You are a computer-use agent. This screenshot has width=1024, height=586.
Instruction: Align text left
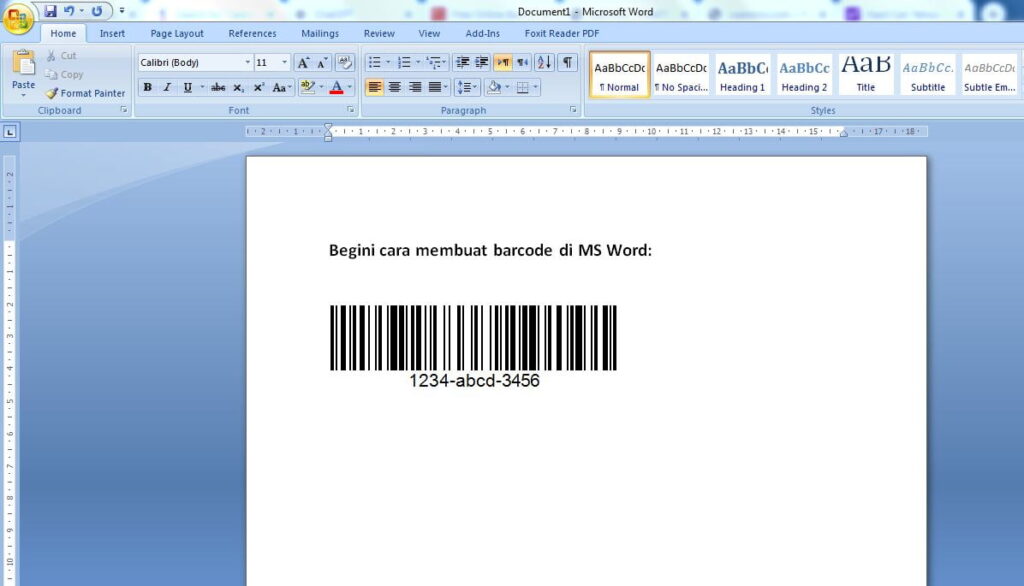pyautogui.click(x=374, y=87)
